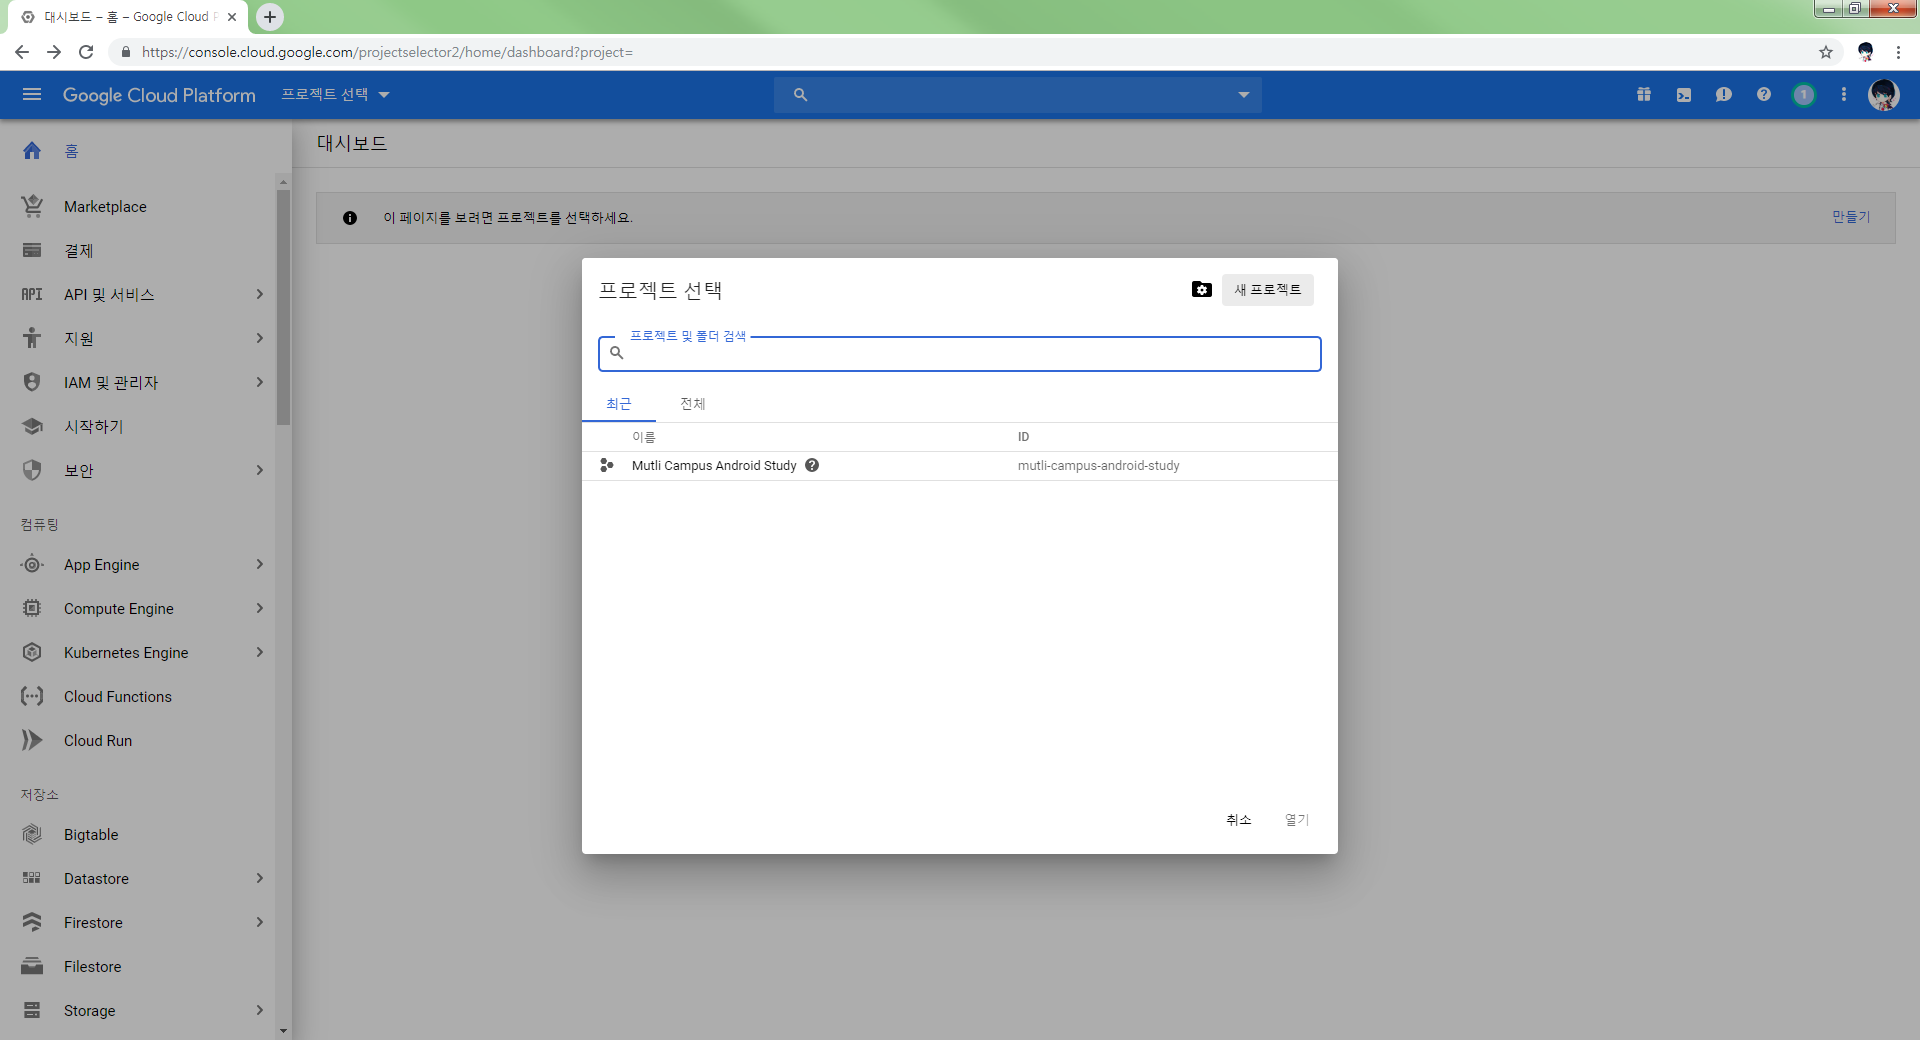
Task: Click the user account avatar
Action: (1884, 94)
